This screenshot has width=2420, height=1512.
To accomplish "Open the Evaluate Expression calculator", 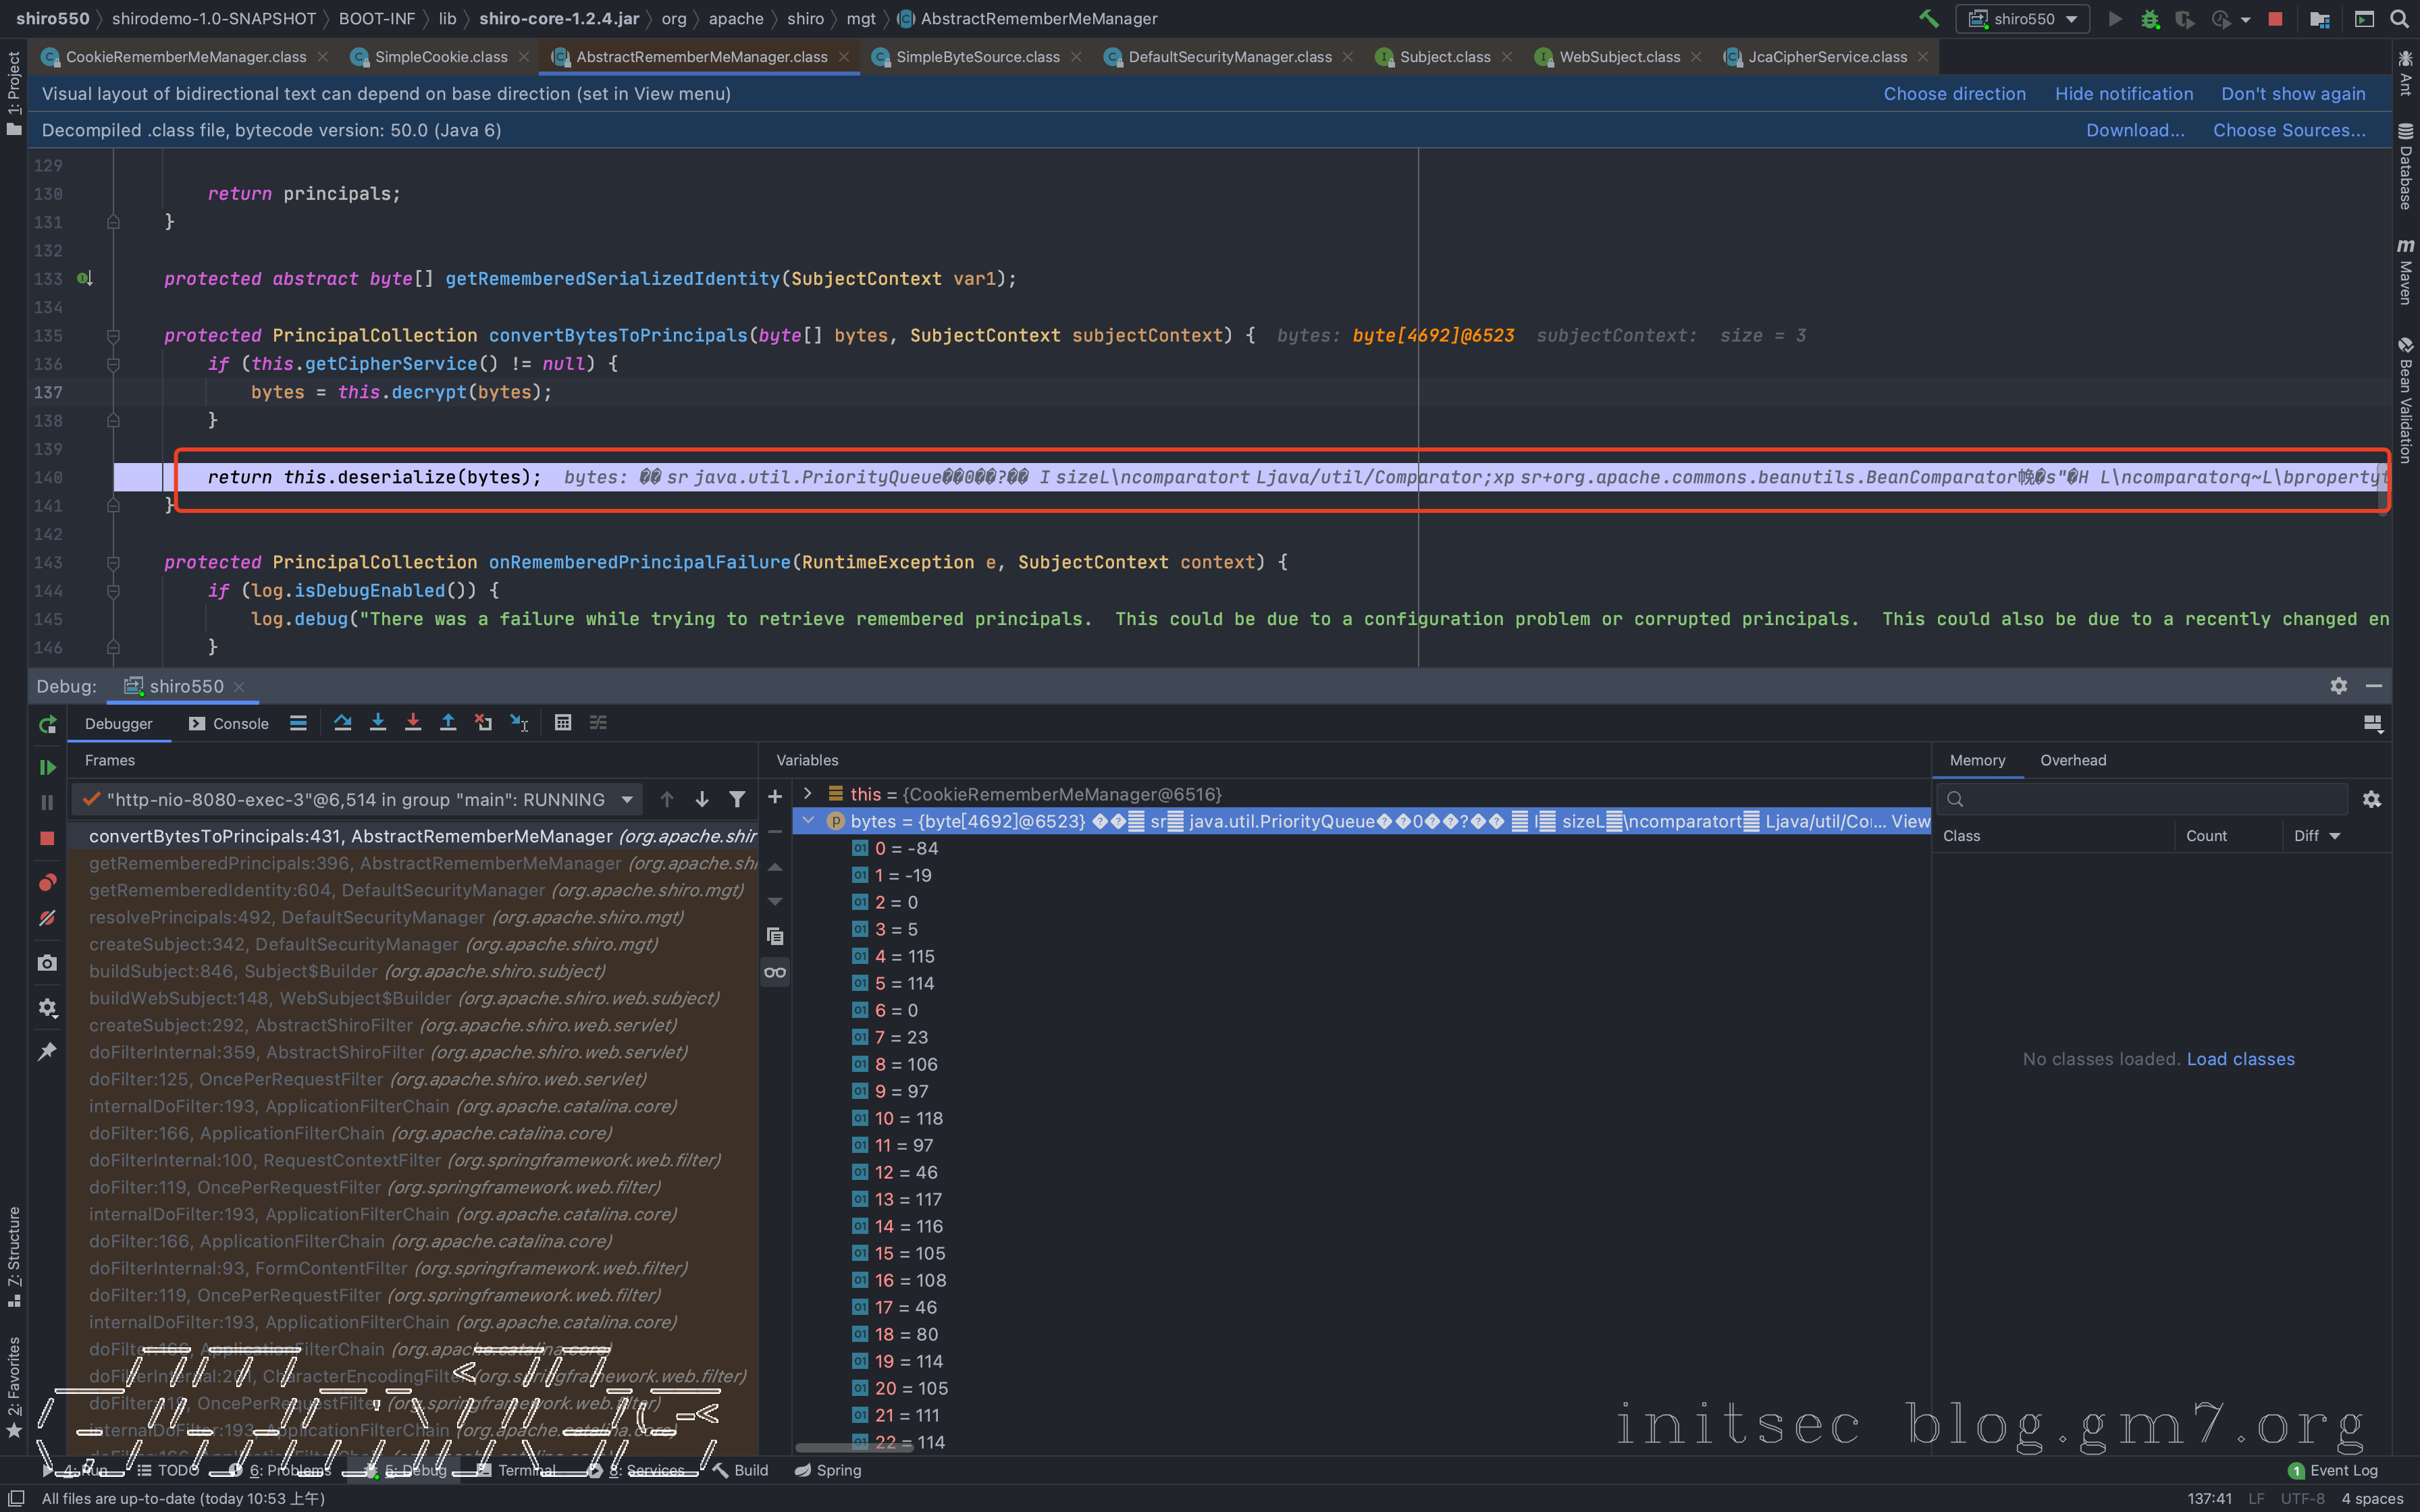I will [x=563, y=723].
